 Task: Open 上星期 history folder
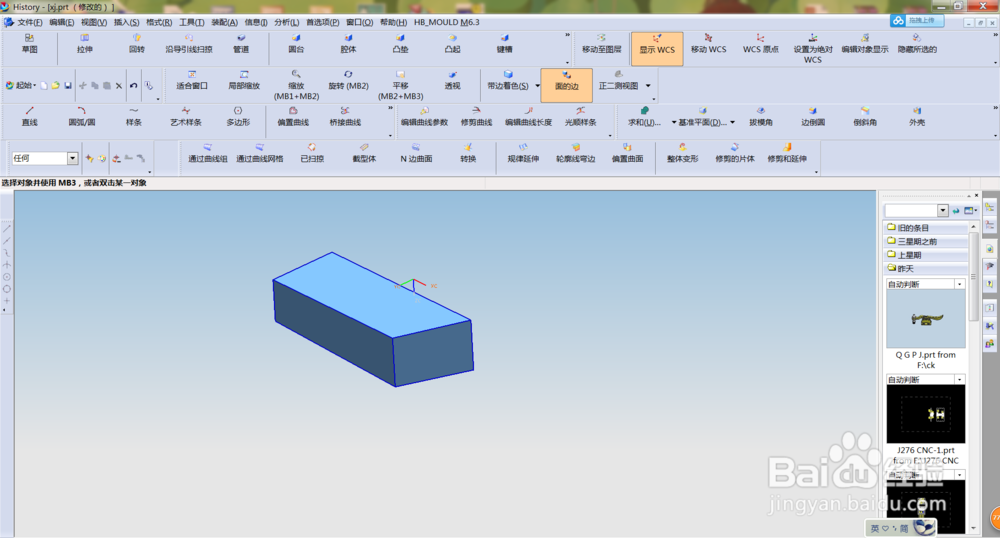tap(927, 254)
